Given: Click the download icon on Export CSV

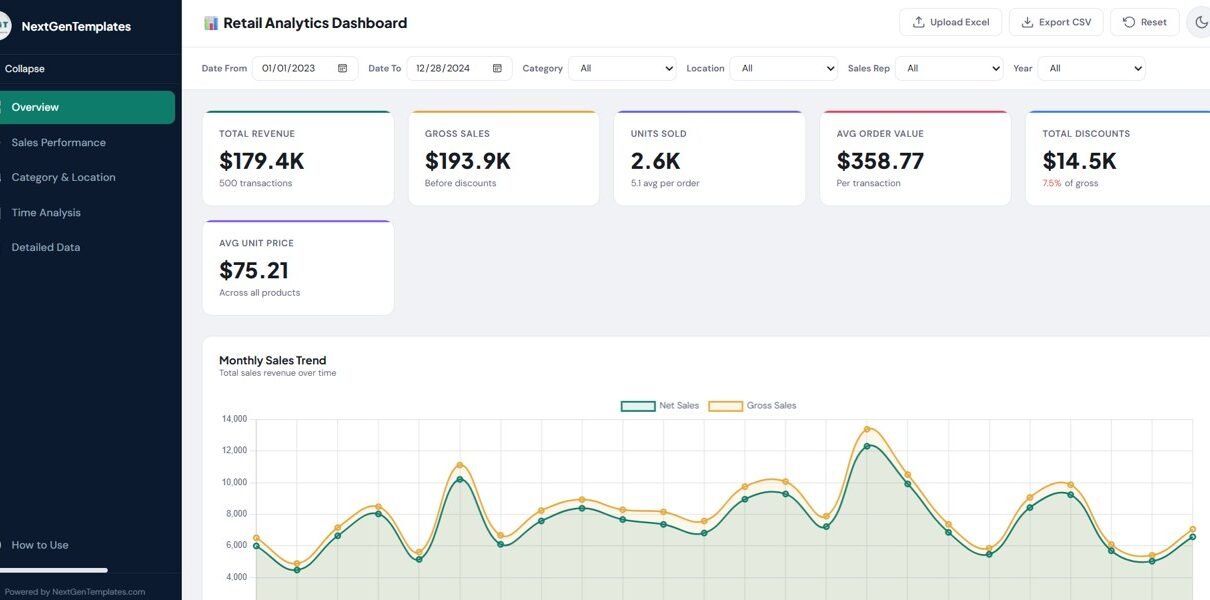Looking at the screenshot, I should point(1027,22).
